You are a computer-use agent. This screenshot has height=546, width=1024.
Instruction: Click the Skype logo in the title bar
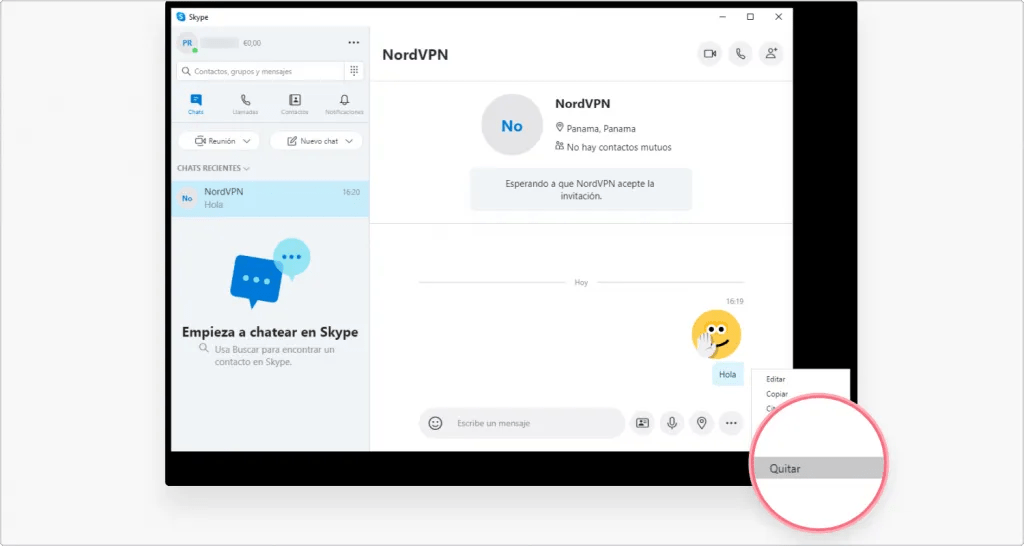[181, 17]
